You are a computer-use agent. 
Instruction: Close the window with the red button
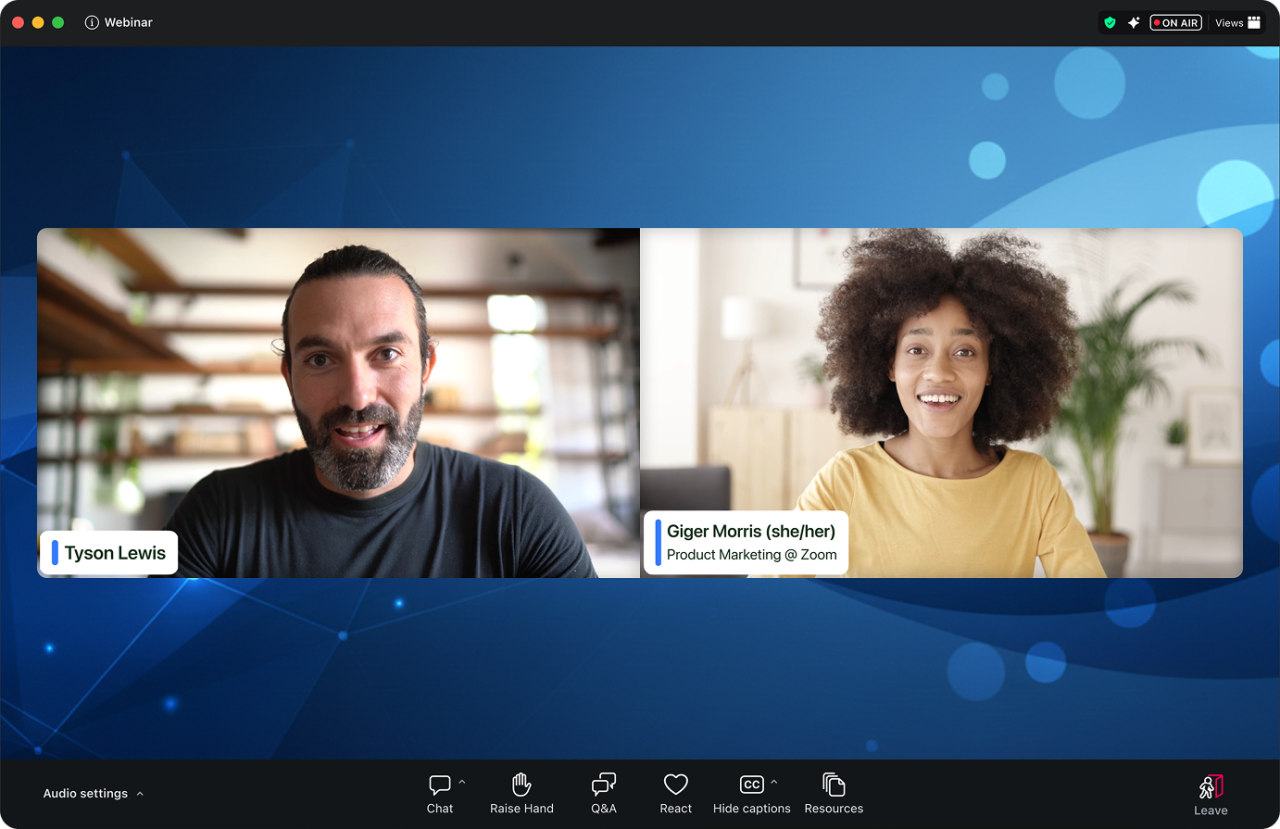tap(18, 22)
